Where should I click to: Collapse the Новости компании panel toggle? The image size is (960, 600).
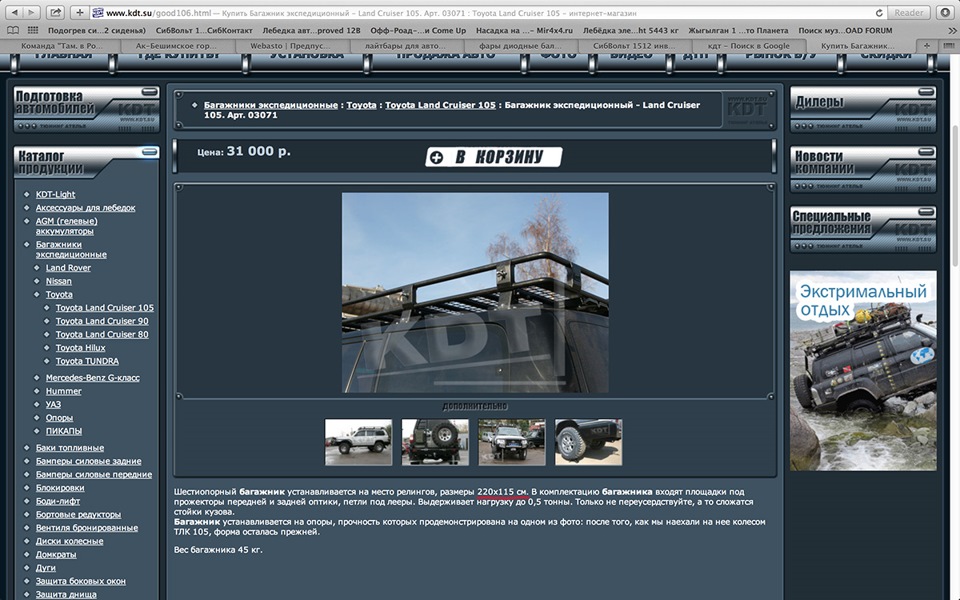pos(926,151)
